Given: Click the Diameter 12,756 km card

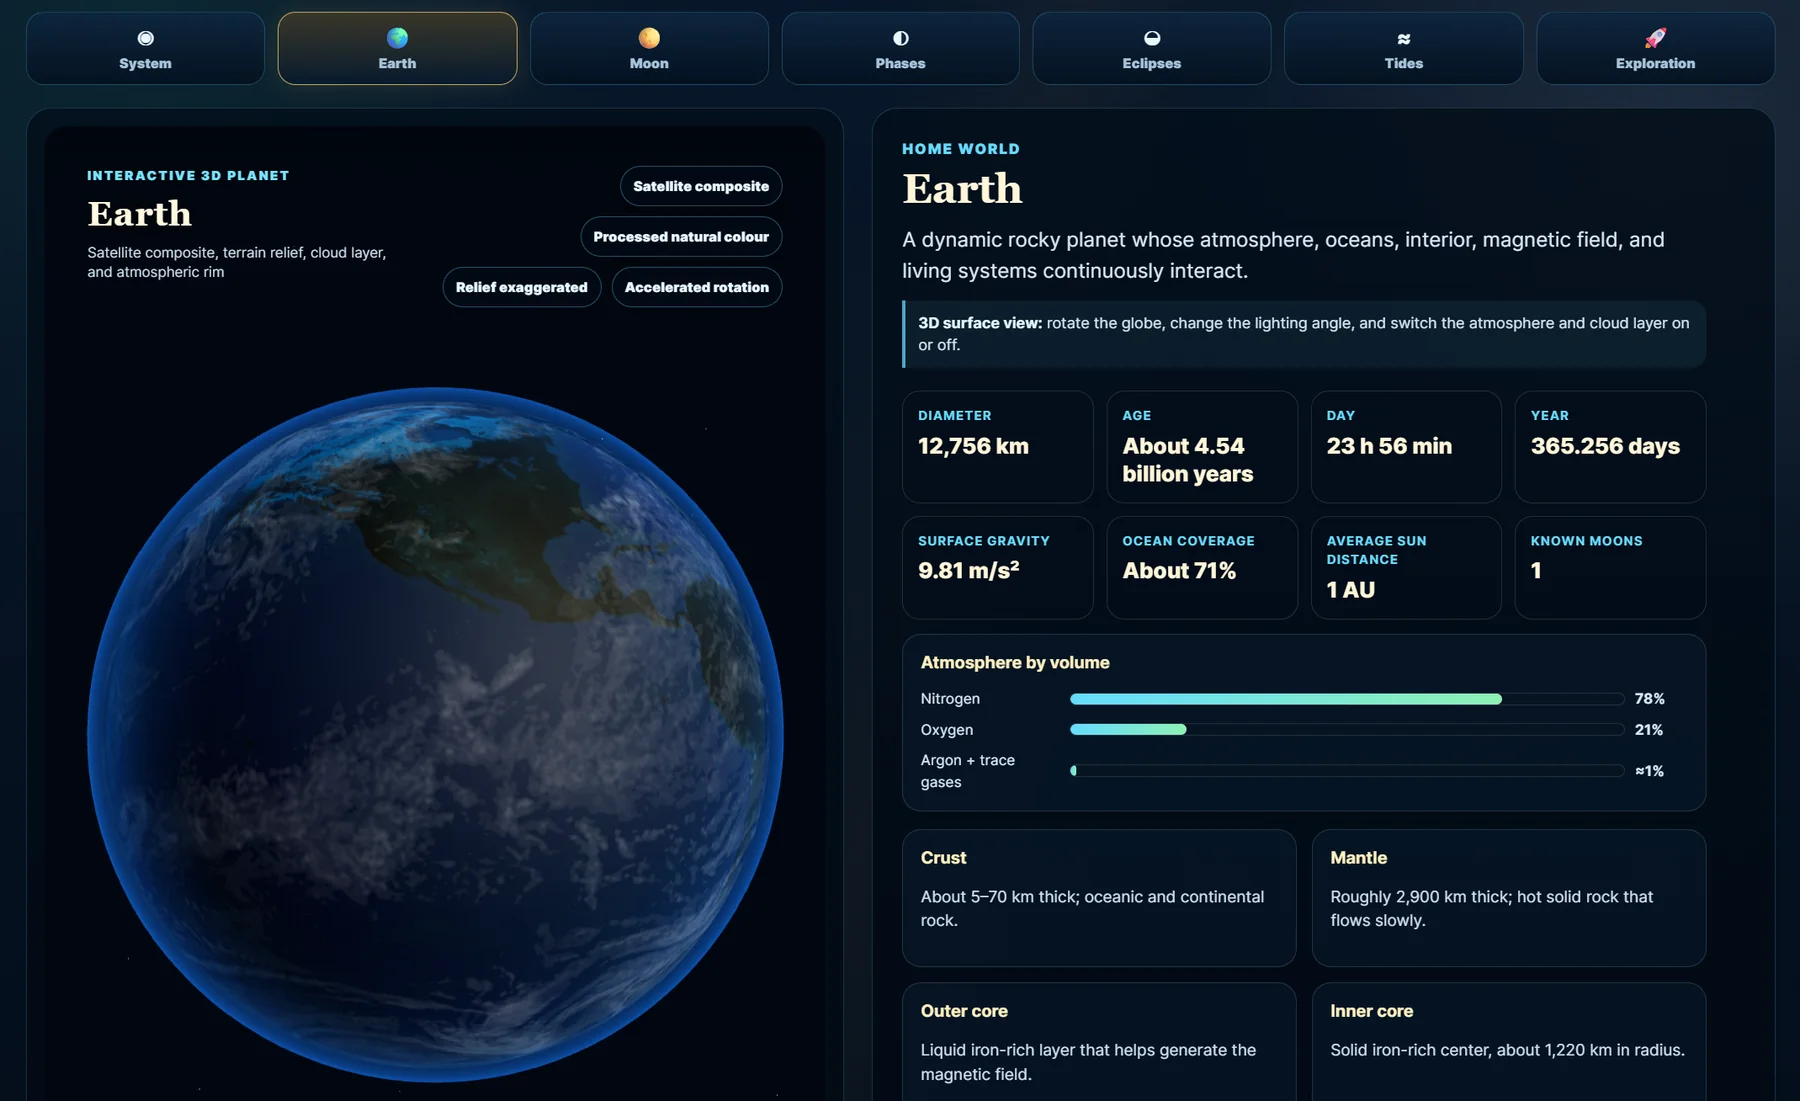Looking at the screenshot, I should 997,447.
